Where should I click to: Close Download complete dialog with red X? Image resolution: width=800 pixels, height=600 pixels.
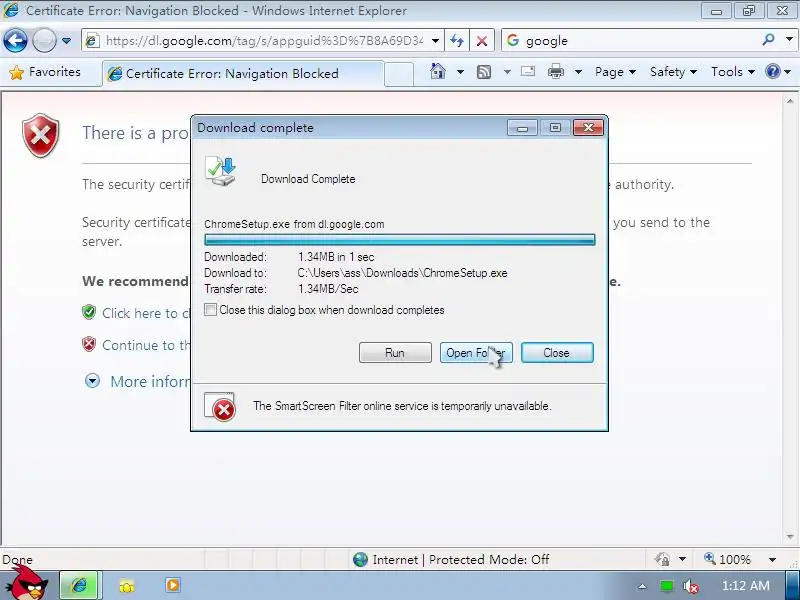[588, 128]
